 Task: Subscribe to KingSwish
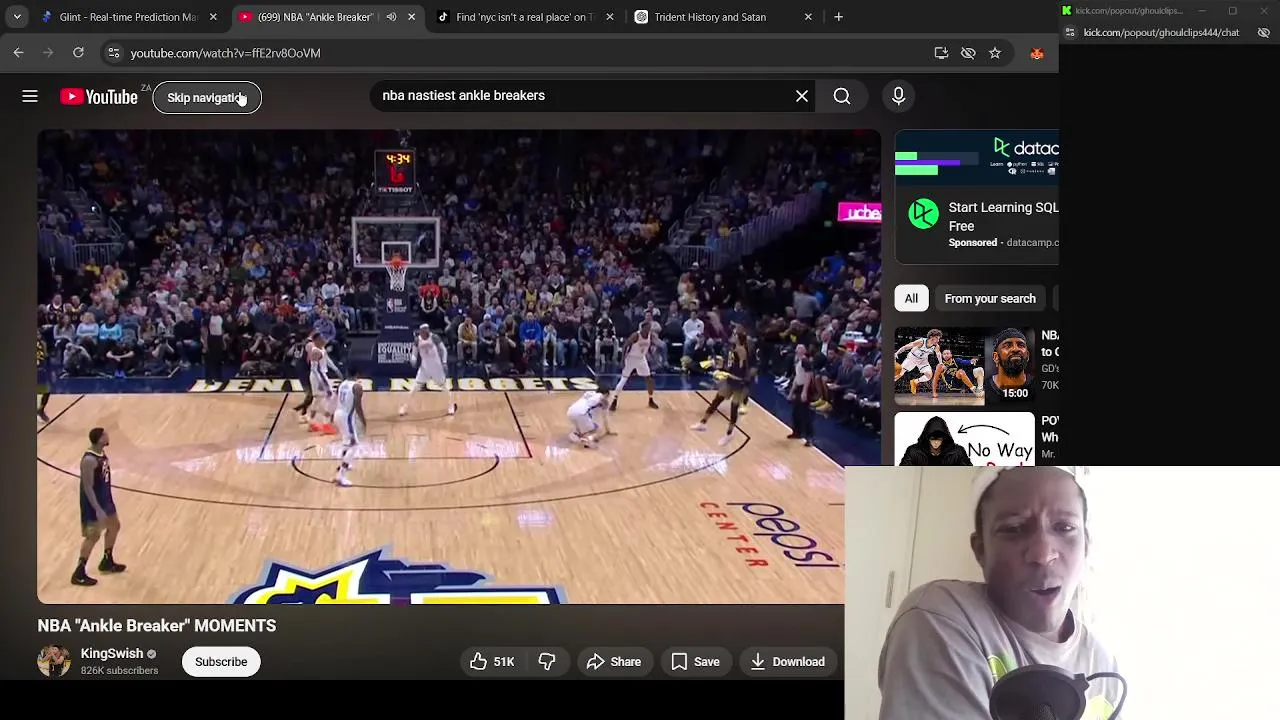pos(221,661)
